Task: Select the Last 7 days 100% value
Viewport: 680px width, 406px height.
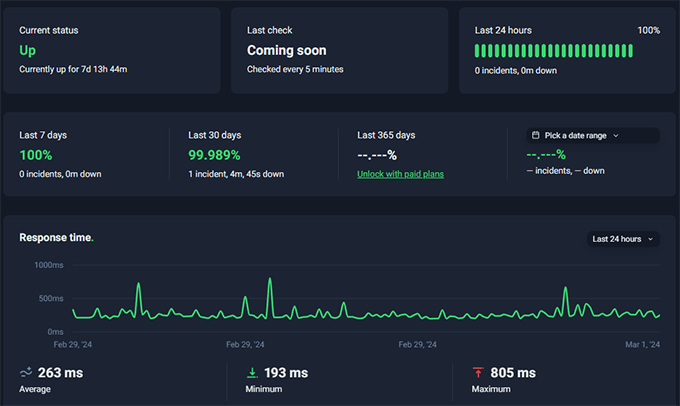Action: point(36,155)
